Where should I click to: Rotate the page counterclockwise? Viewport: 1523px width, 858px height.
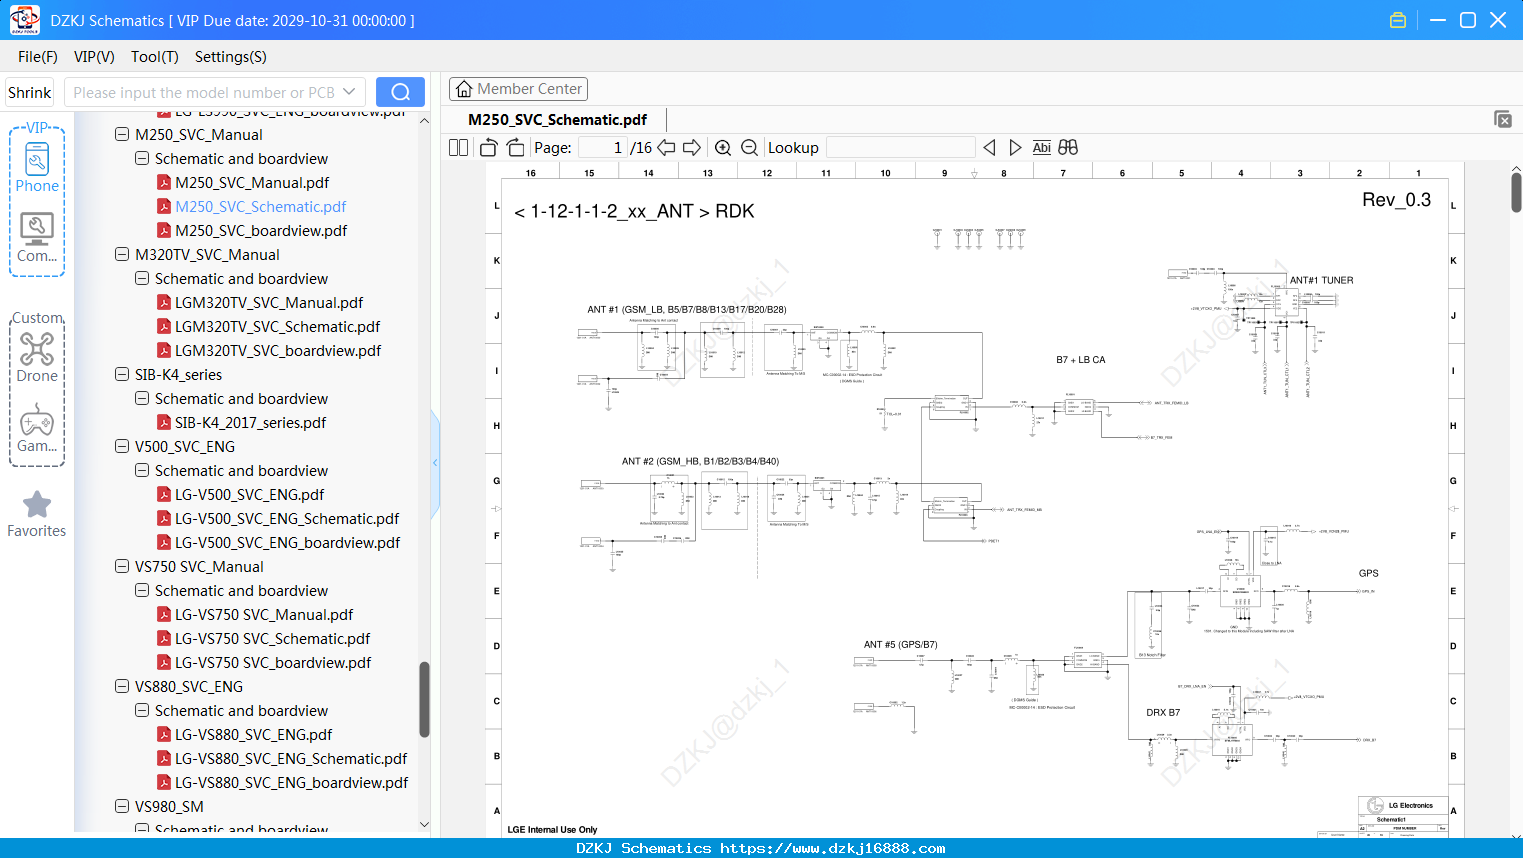coord(488,147)
